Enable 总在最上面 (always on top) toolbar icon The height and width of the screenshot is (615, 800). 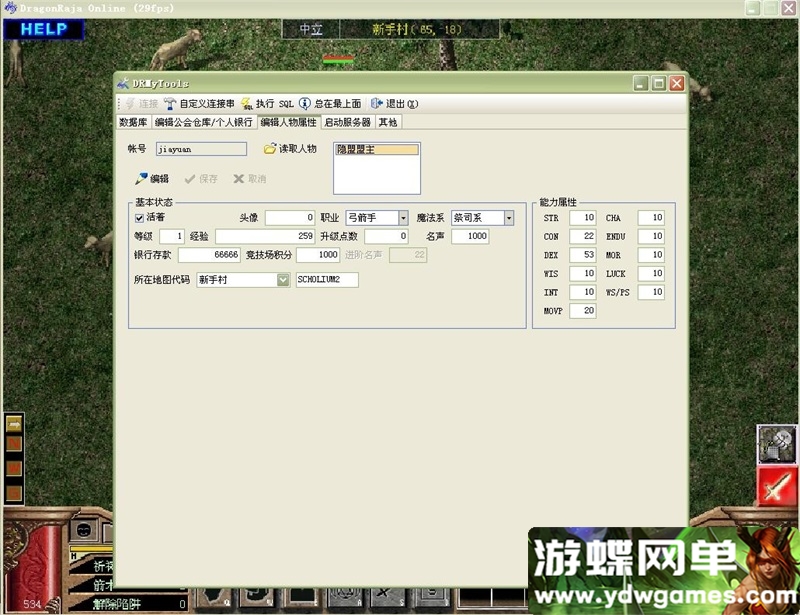[x=328, y=102]
